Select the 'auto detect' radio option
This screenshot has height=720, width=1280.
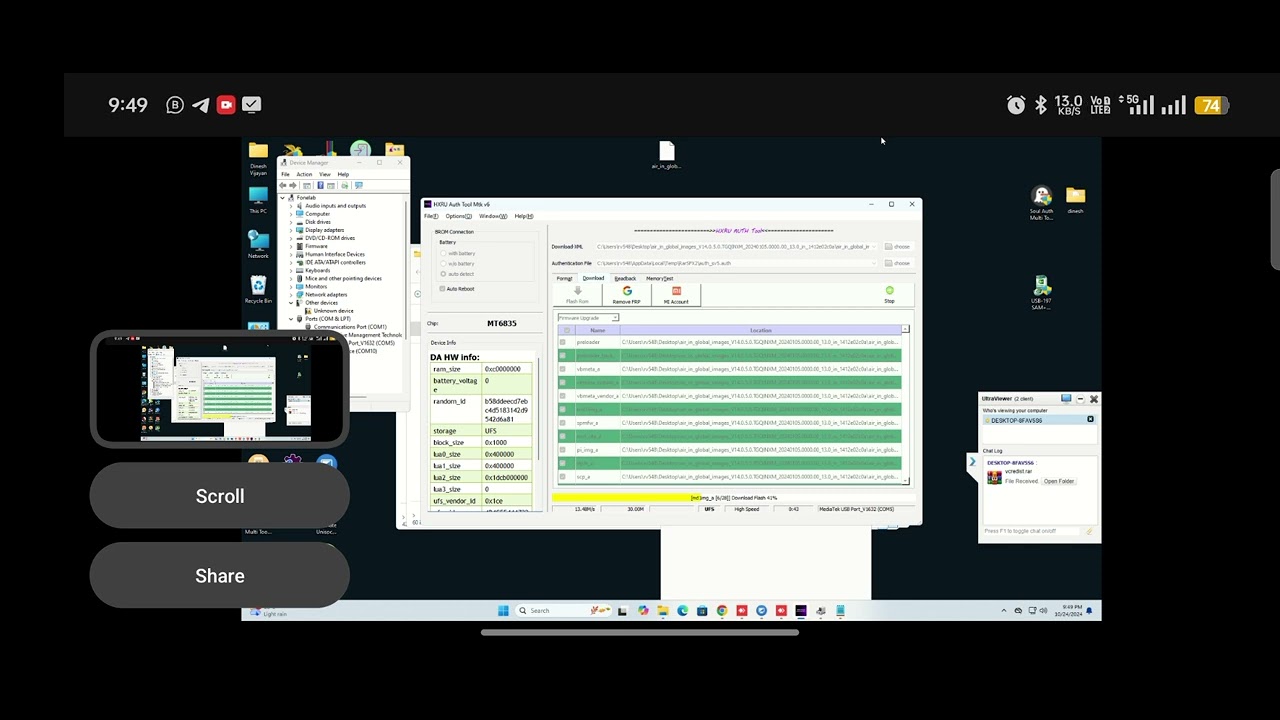pos(443,274)
